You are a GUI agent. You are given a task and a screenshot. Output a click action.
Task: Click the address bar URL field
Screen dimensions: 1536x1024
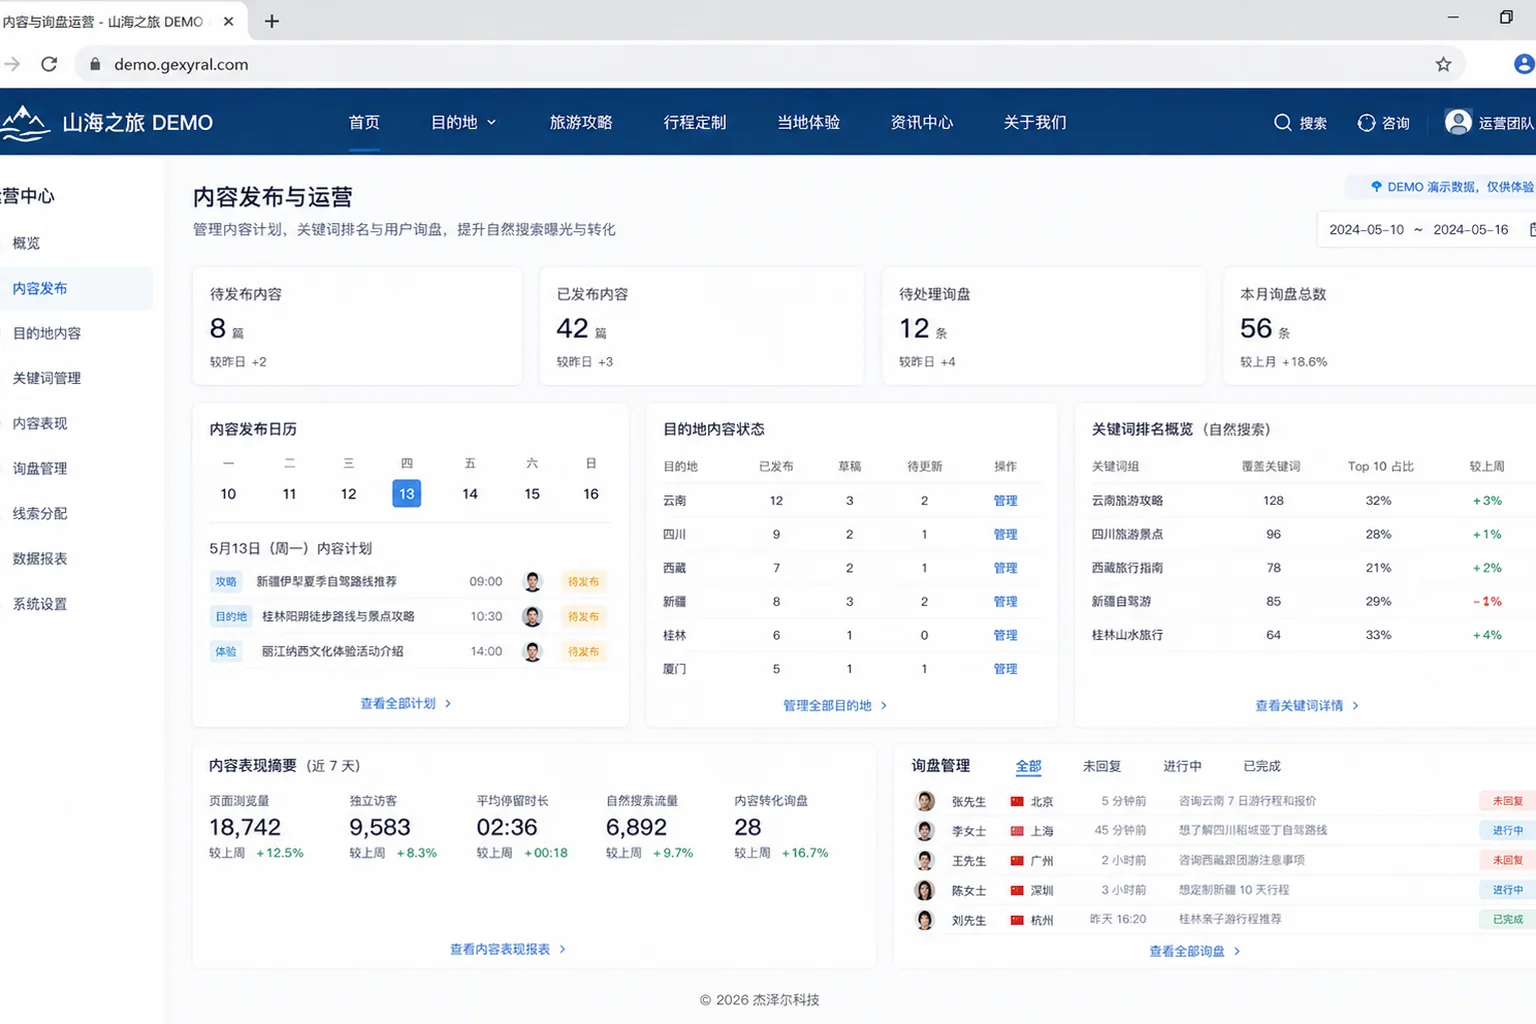click(x=770, y=64)
